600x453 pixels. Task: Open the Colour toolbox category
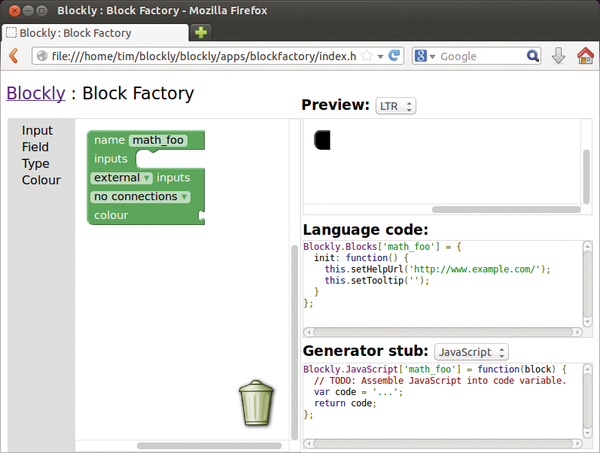[41, 180]
